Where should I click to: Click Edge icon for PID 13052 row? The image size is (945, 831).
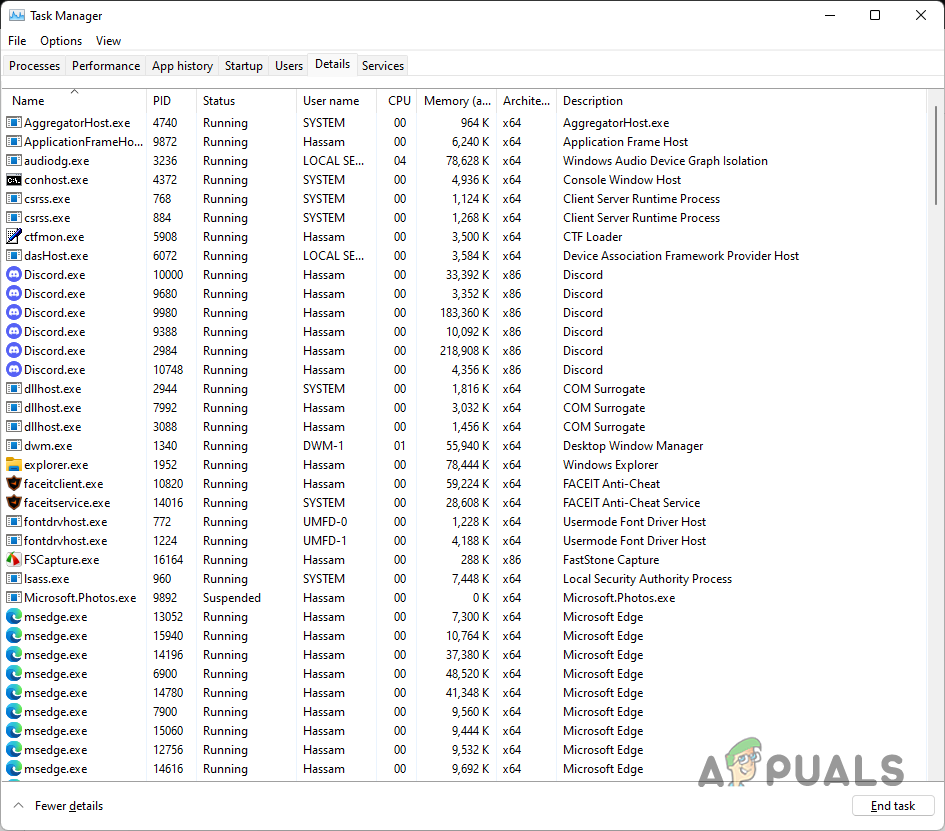14,616
